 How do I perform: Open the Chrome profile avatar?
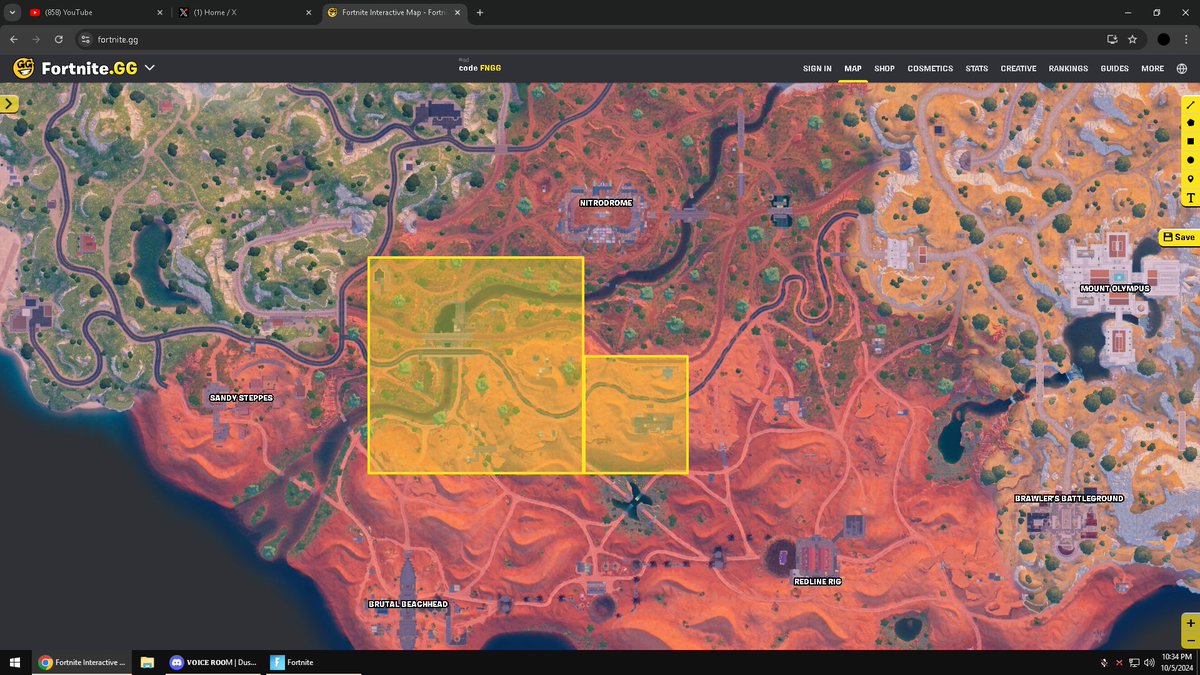[1163, 39]
